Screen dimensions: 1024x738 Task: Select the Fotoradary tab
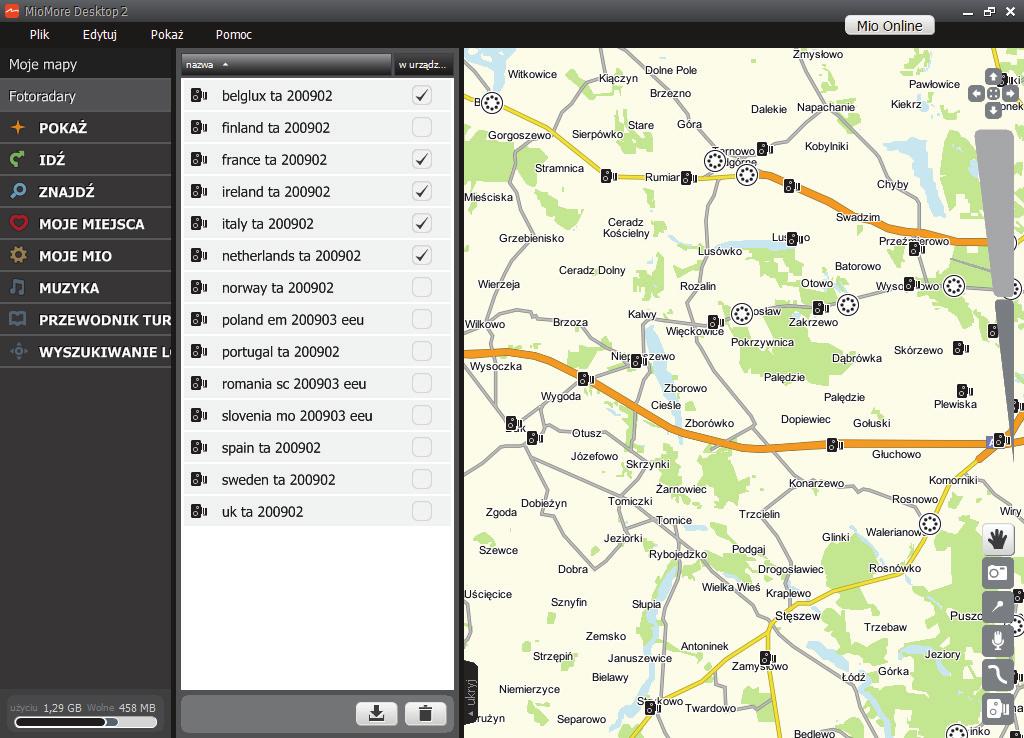86,96
